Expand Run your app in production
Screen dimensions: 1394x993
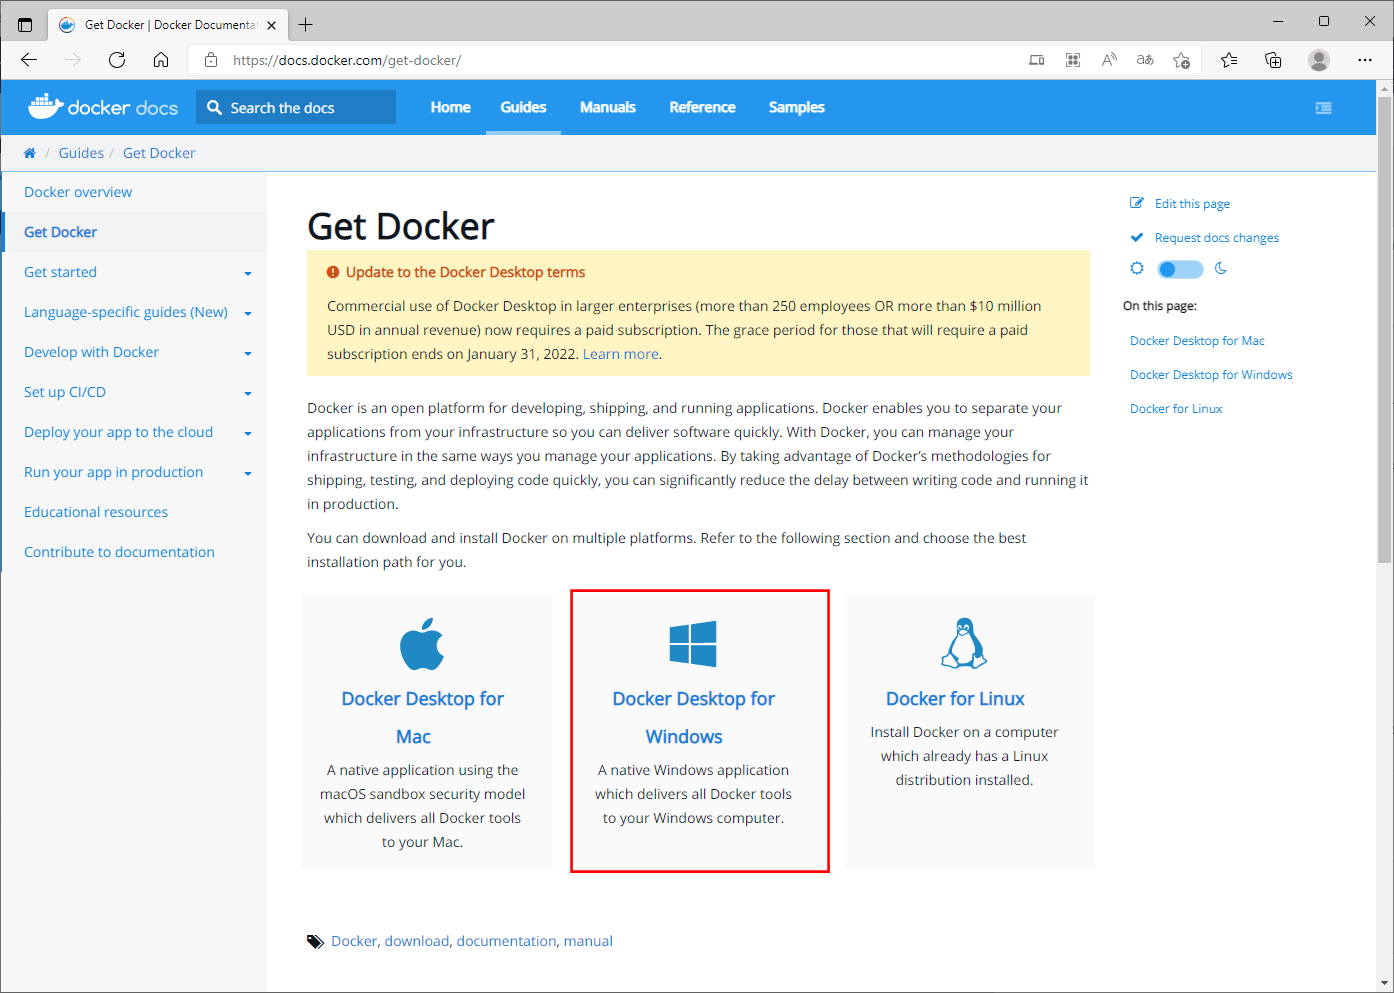point(248,473)
